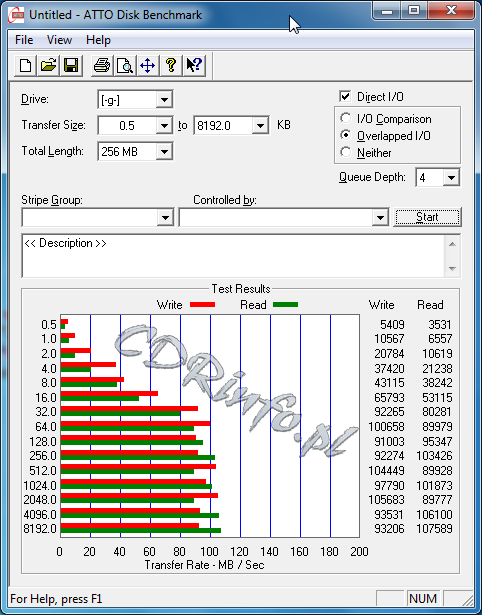Click the read value 107589
Image resolution: width=482 pixels, height=615 pixels.
point(434,529)
